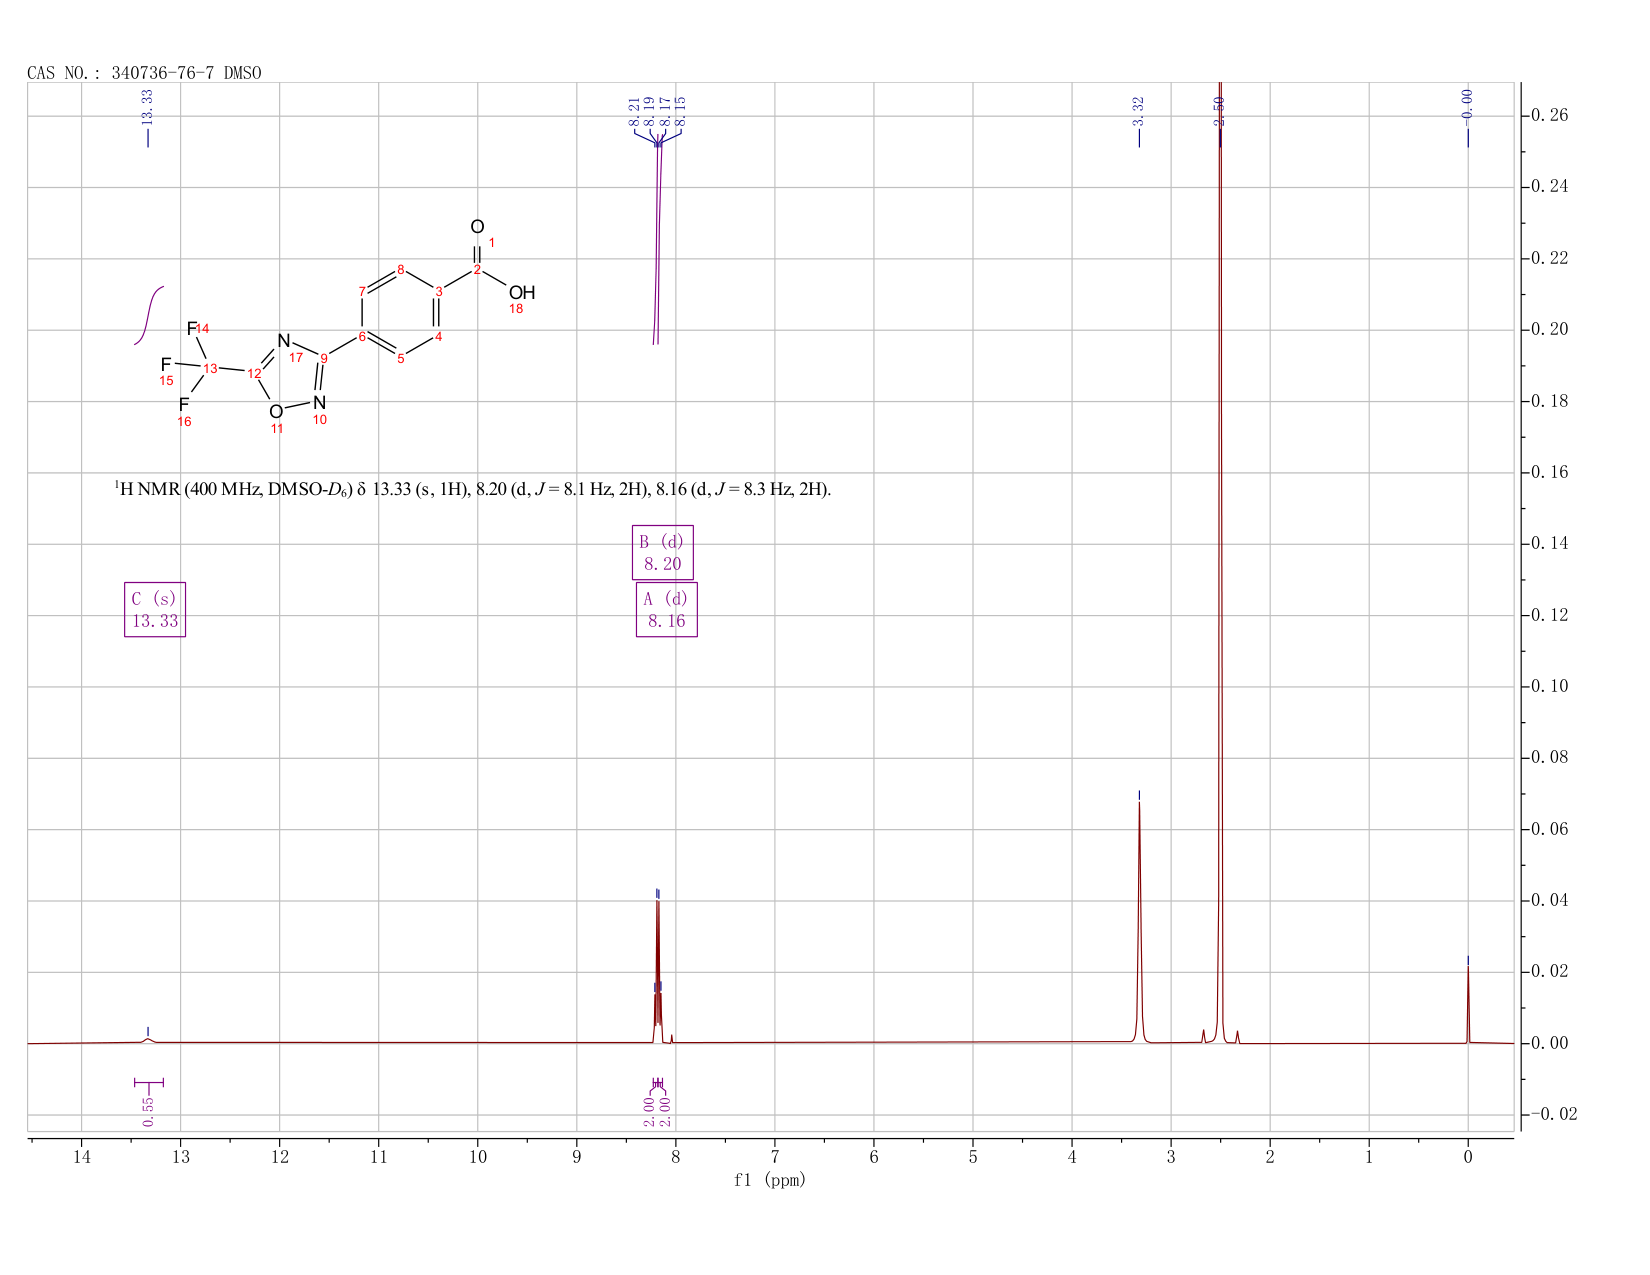Click the 13.33 peak label at top
This screenshot has width=1650, height=1275.
pyautogui.click(x=147, y=106)
